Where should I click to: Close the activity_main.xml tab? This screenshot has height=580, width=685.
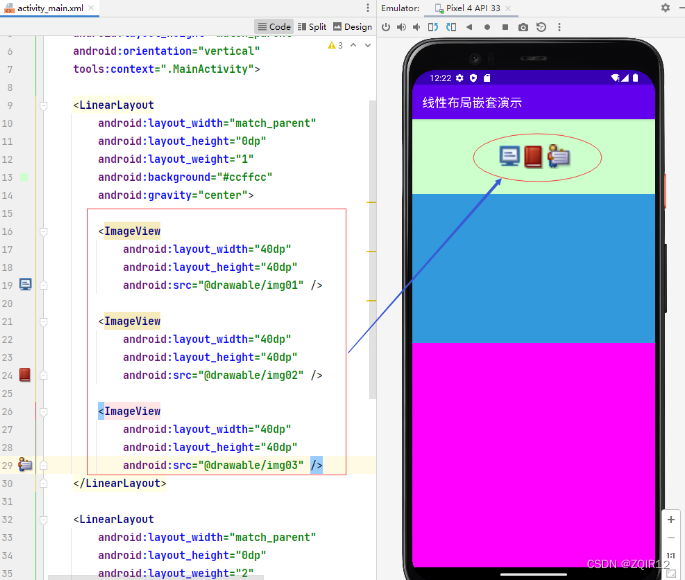pyautogui.click(x=91, y=8)
